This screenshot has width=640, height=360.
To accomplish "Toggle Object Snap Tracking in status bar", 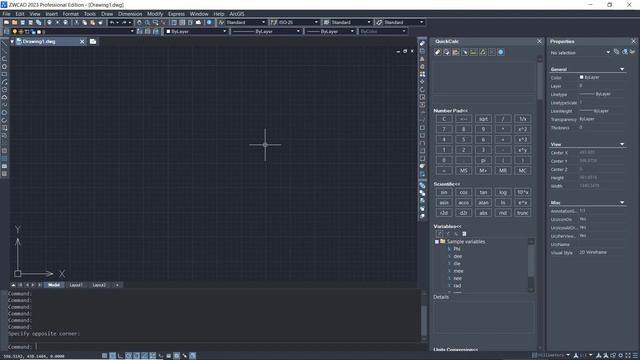I will 144,356.
